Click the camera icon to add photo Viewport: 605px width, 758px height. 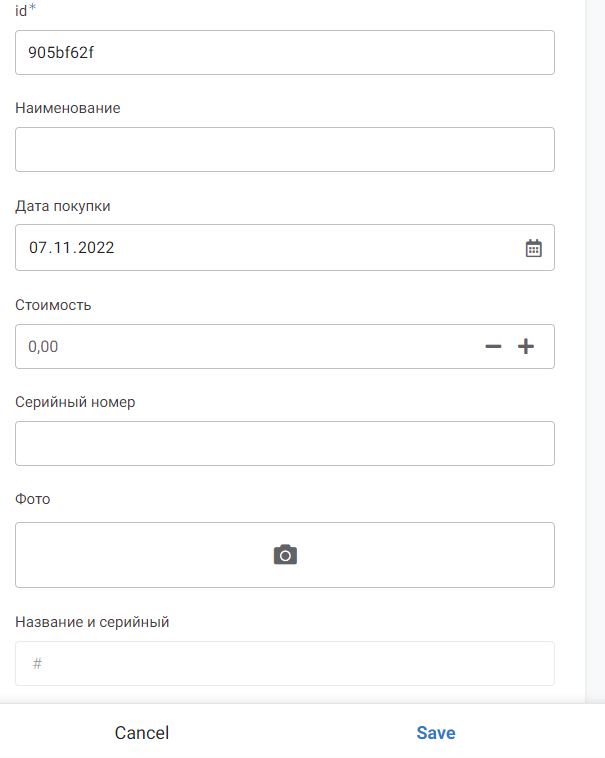[x=285, y=555]
